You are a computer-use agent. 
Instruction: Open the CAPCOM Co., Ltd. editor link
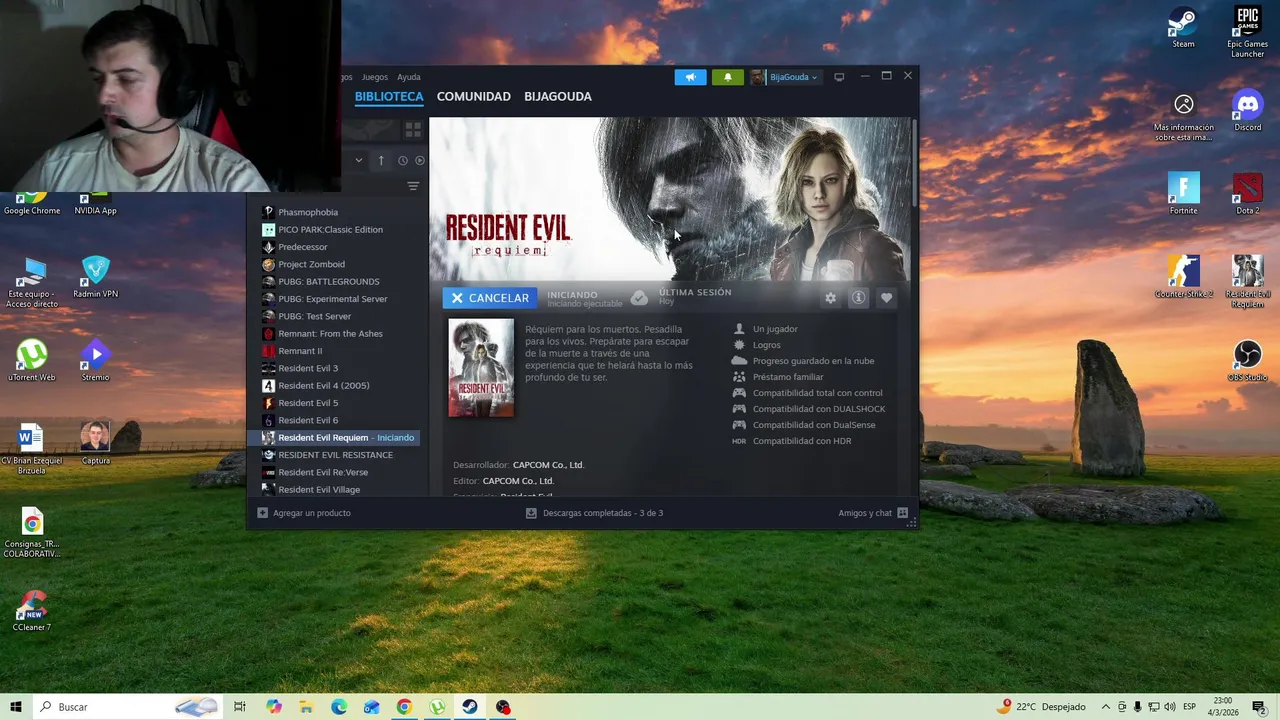pyautogui.click(x=518, y=481)
